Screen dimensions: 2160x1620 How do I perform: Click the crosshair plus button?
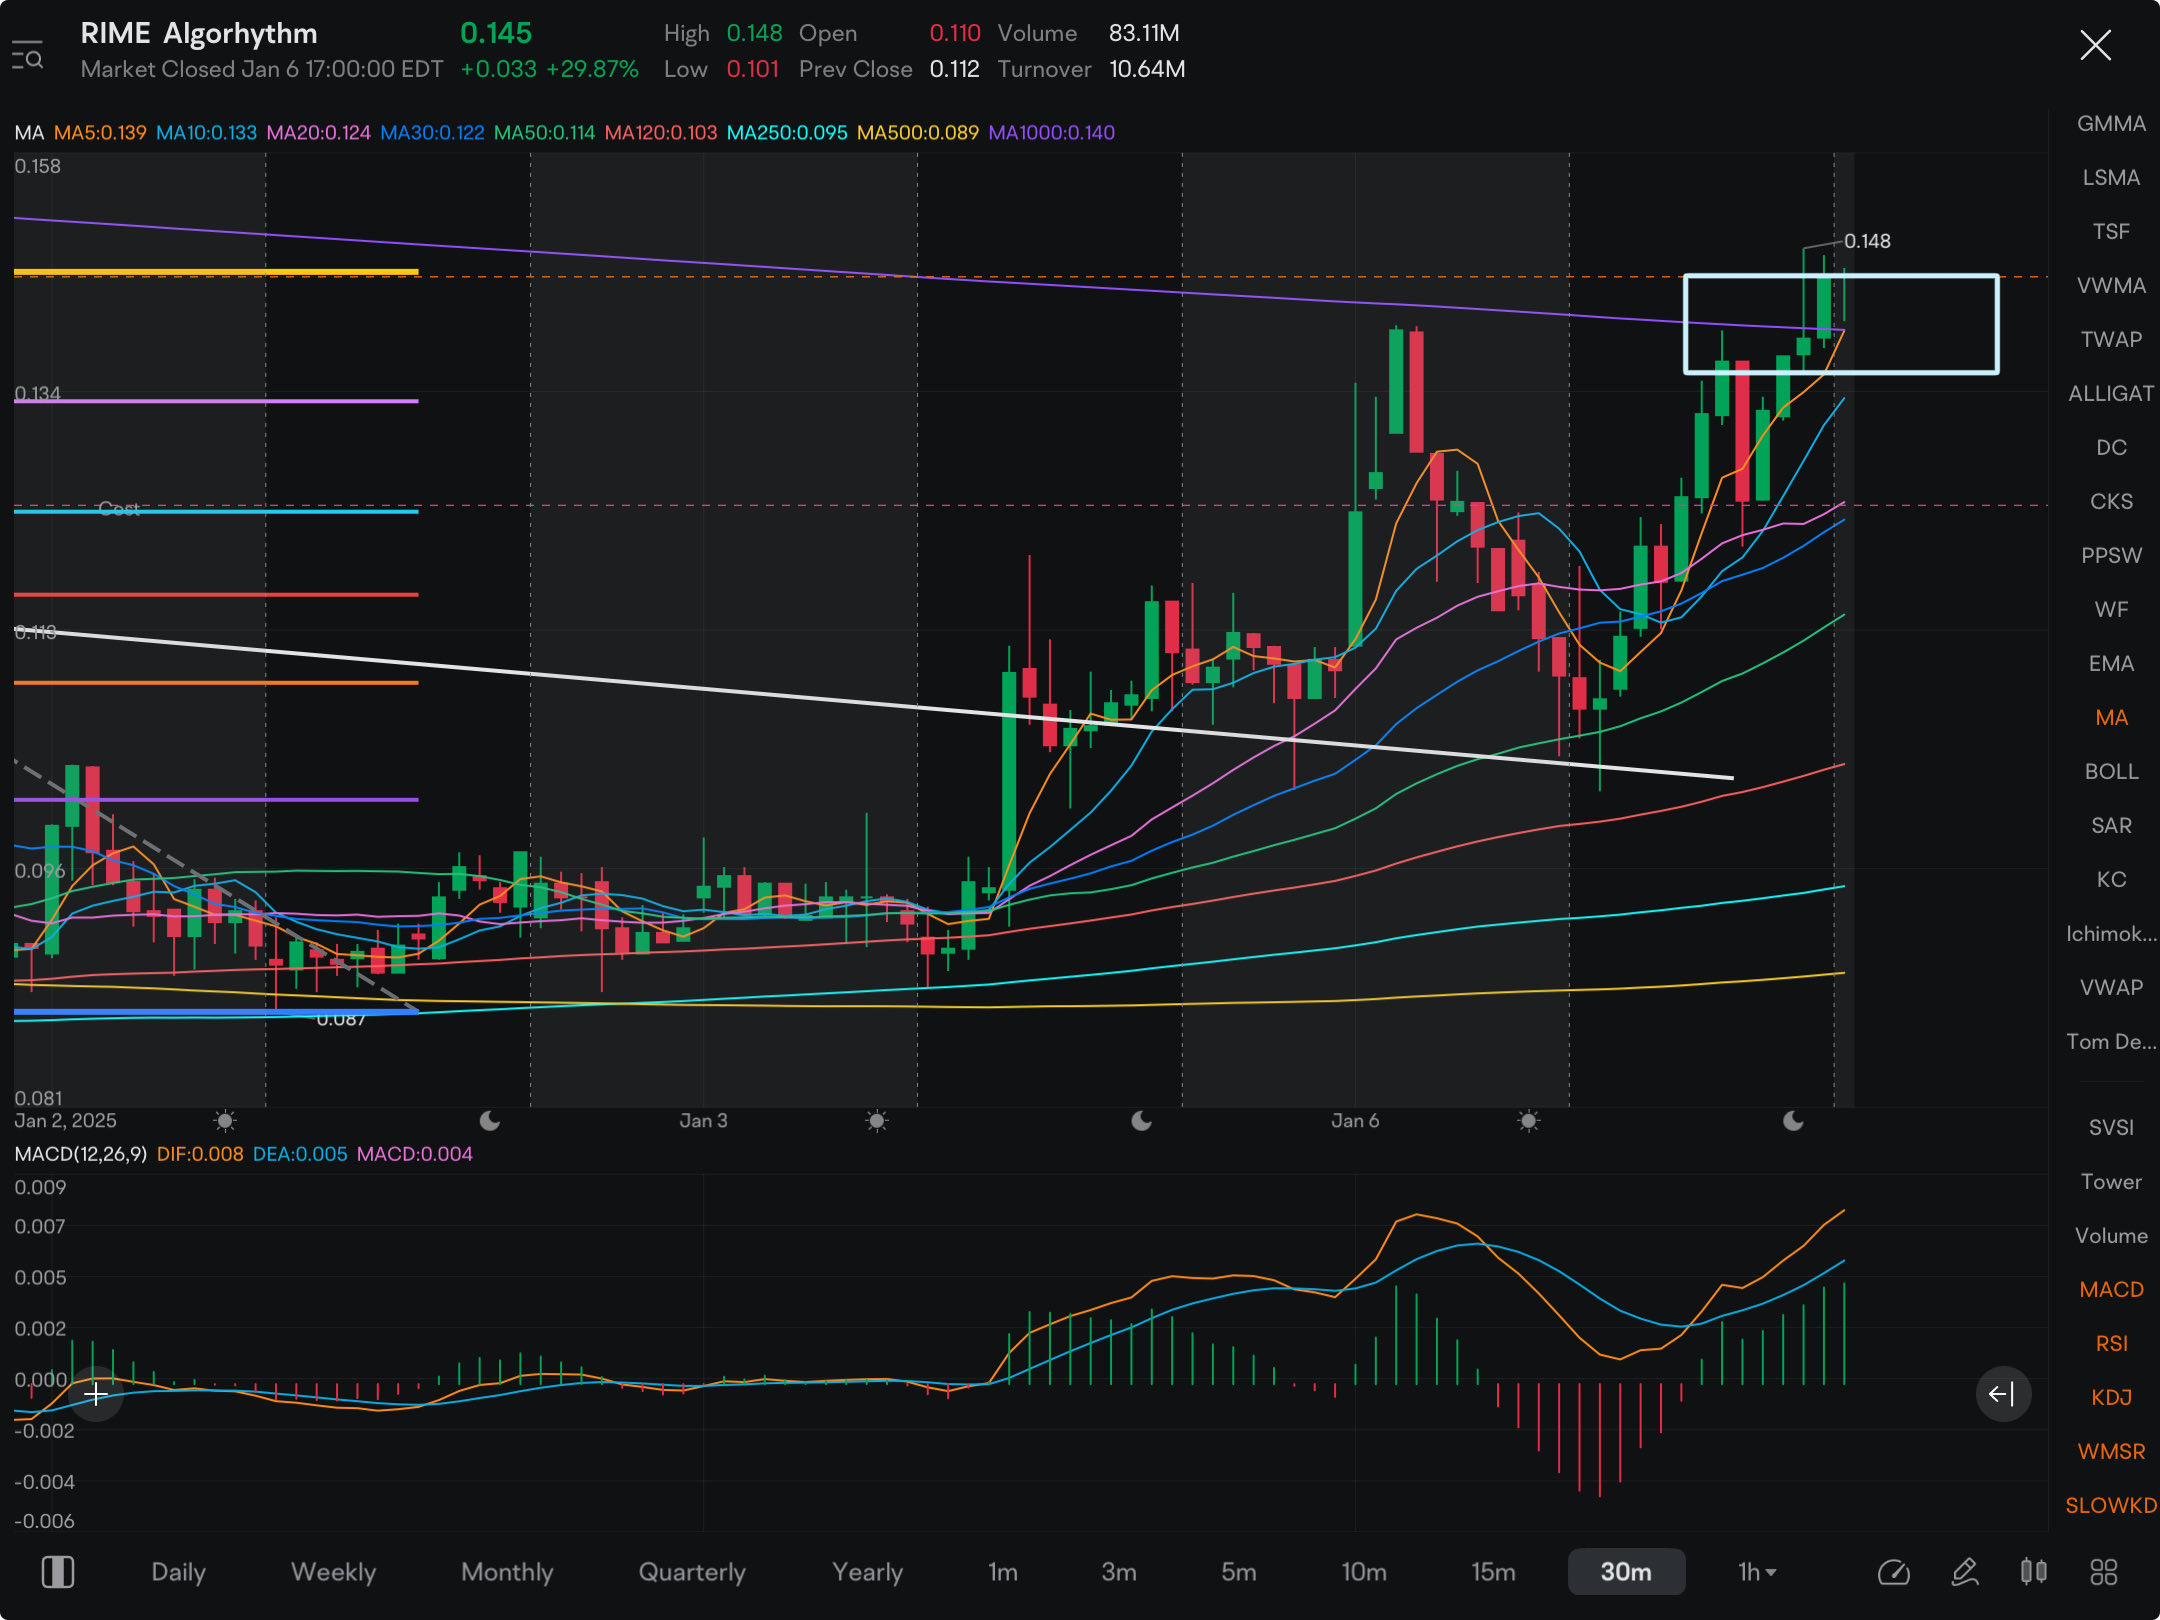click(x=96, y=1394)
